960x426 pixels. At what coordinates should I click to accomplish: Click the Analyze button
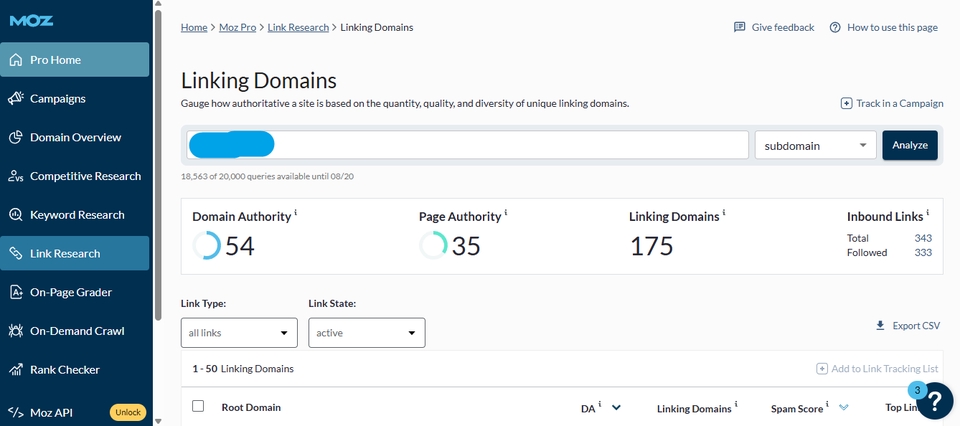click(910, 146)
